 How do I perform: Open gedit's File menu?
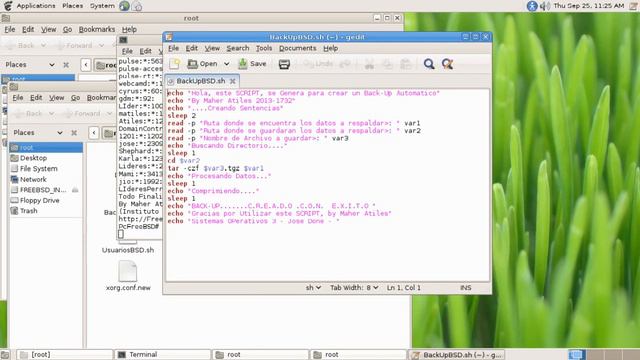click(173, 48)
